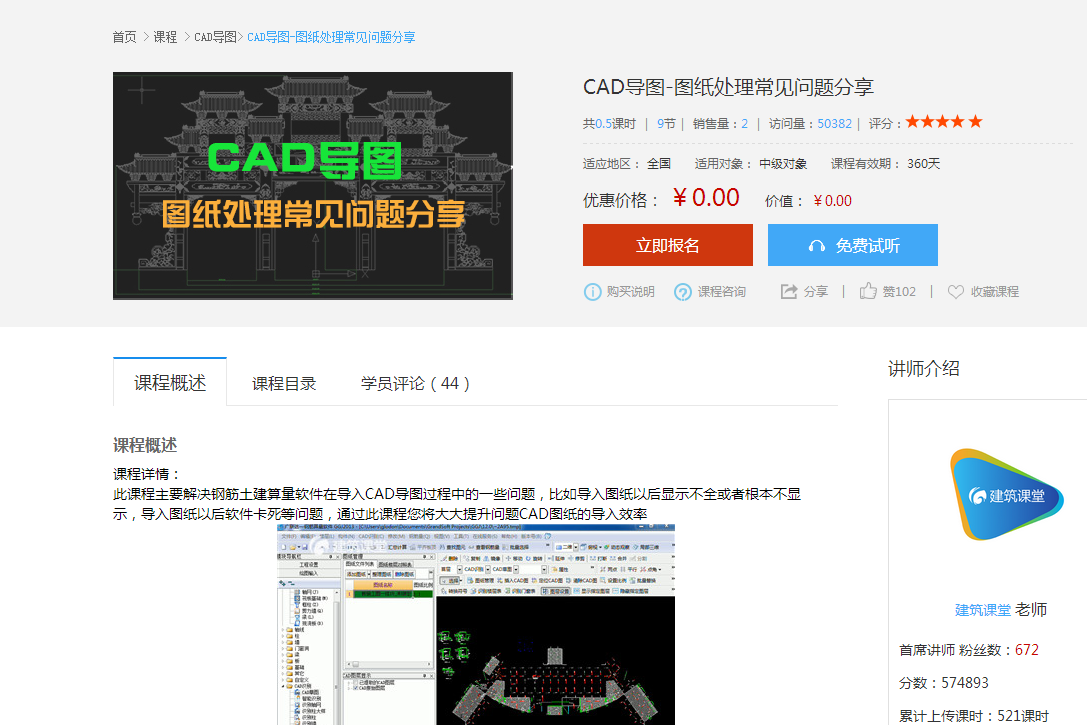Click the 课程详情： label
This screenshot has width=1087, height=725.
pos(147,474)
